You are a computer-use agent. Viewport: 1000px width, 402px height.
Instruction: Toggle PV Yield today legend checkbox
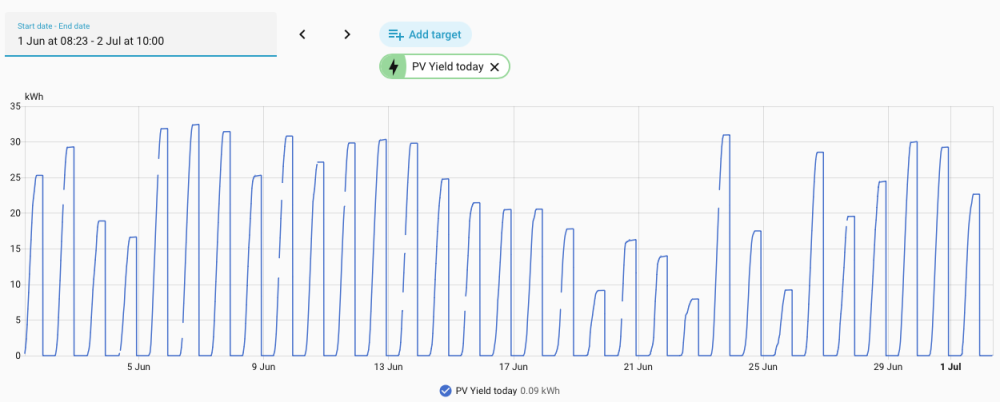[x=446, y=391]
